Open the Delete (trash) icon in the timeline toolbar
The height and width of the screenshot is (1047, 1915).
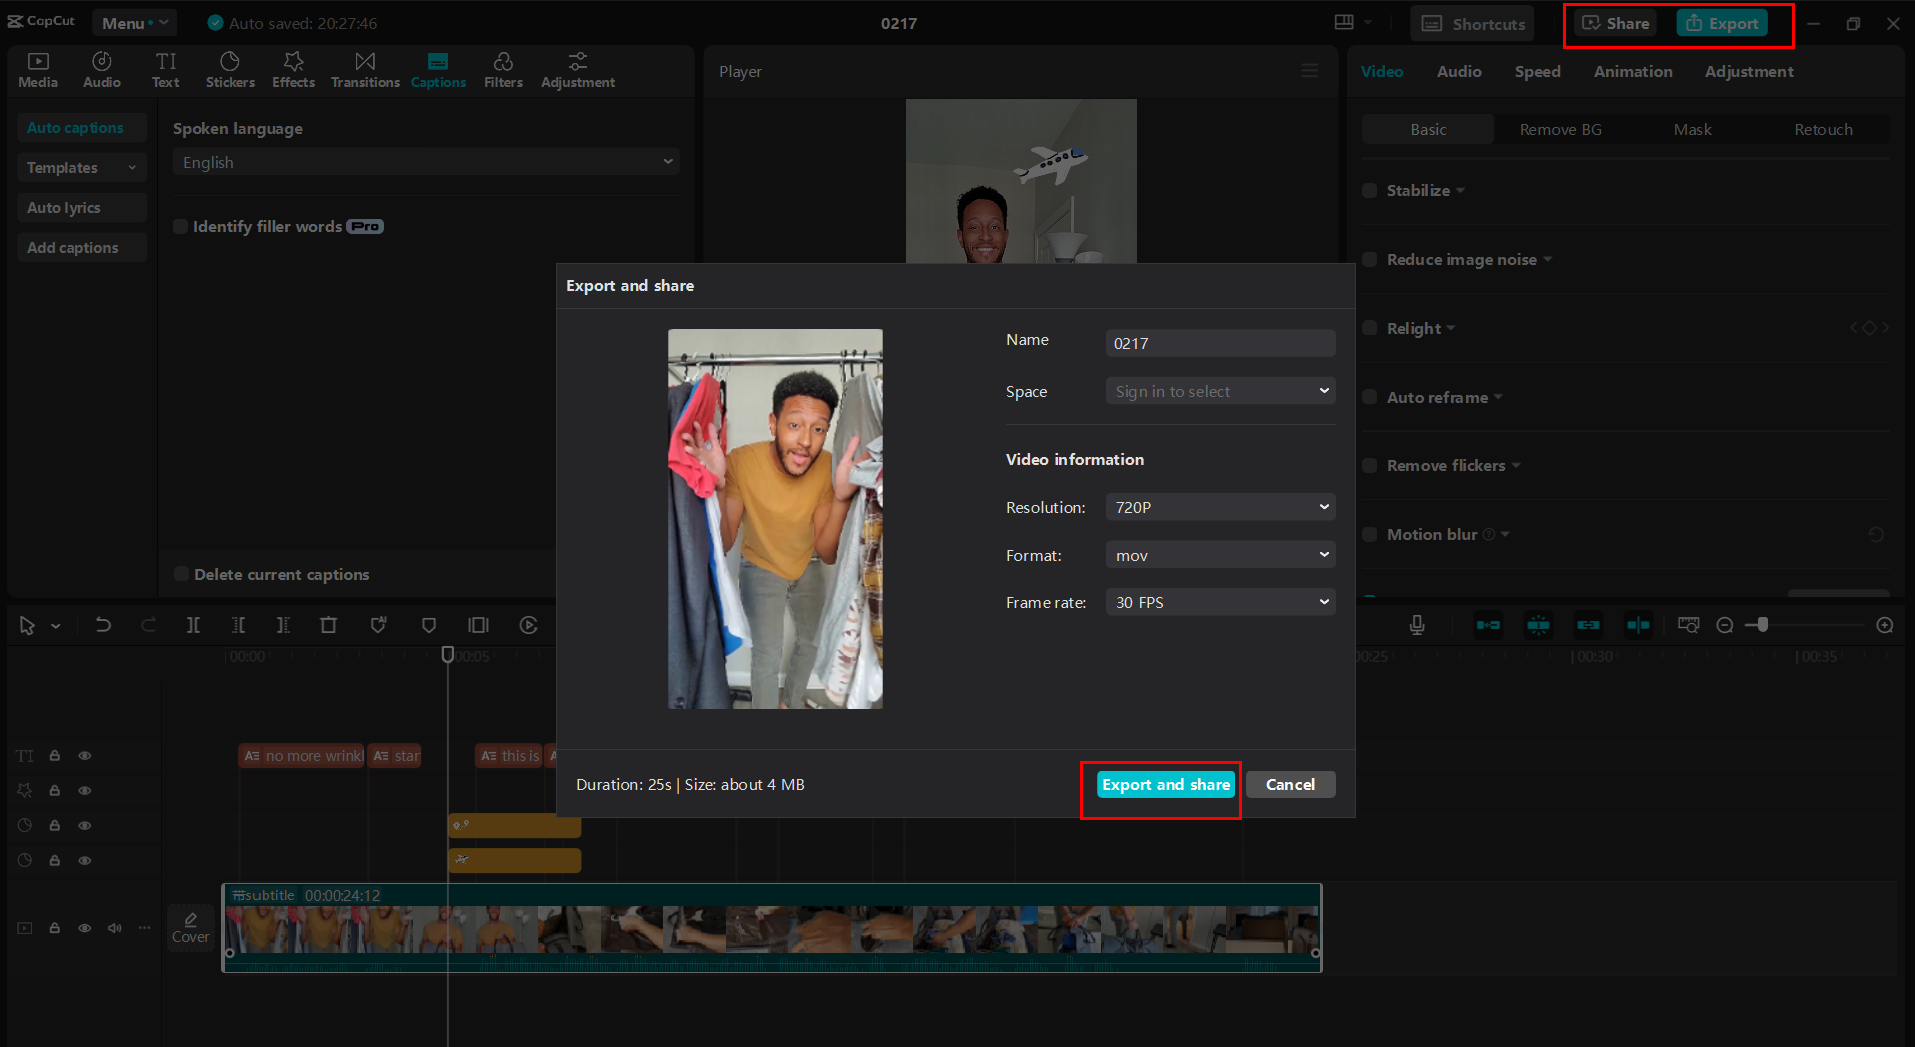point(328,624)
